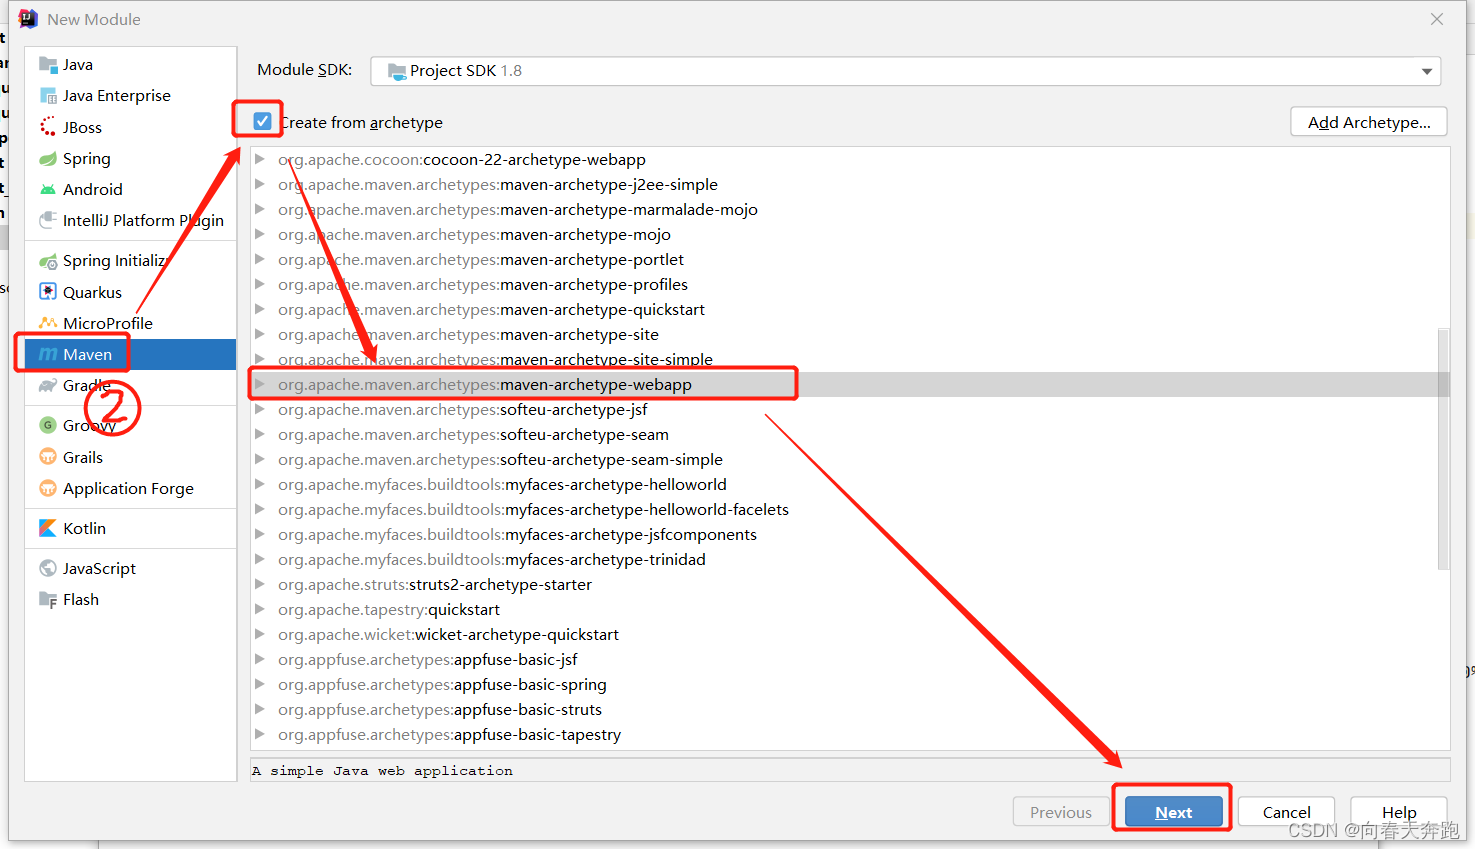Screen dimensions: 1475x849
Task: Click the MicroProfile icon
Action: (48, 323)
